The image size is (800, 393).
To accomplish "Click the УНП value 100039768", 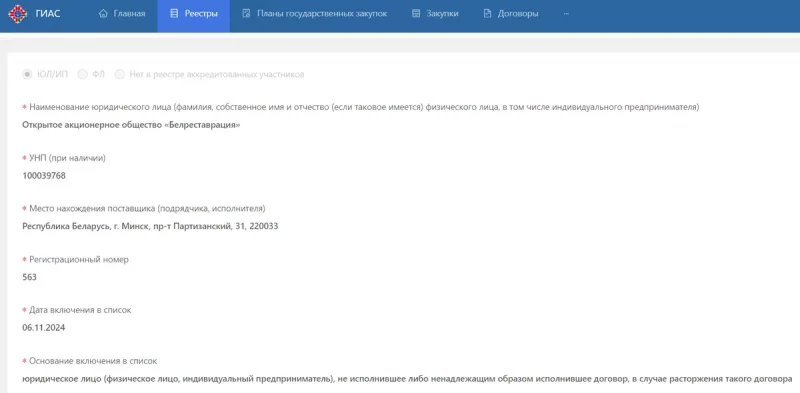I will [x=44, y=176].
